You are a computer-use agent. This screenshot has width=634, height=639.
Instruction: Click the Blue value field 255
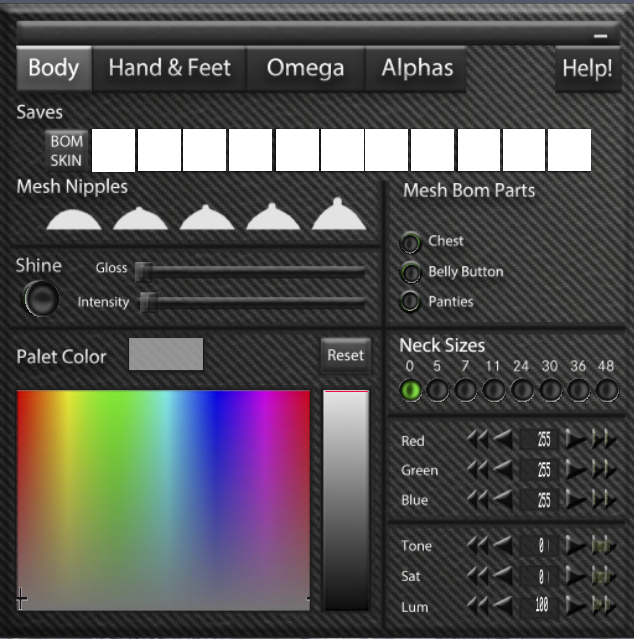[x=539, y=500]
